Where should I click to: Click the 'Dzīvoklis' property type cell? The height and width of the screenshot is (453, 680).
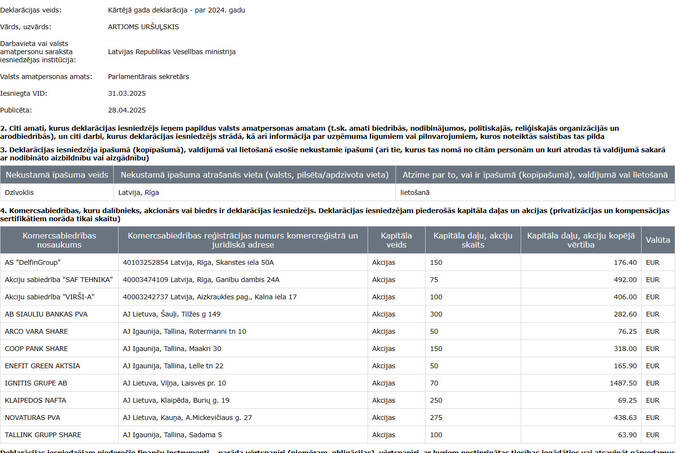19,192
